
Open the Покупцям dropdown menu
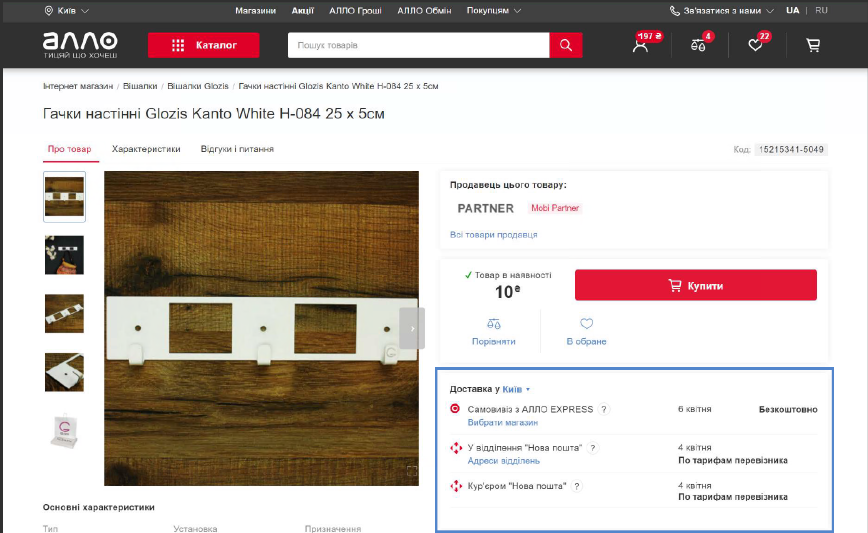[x=493, y=10]
